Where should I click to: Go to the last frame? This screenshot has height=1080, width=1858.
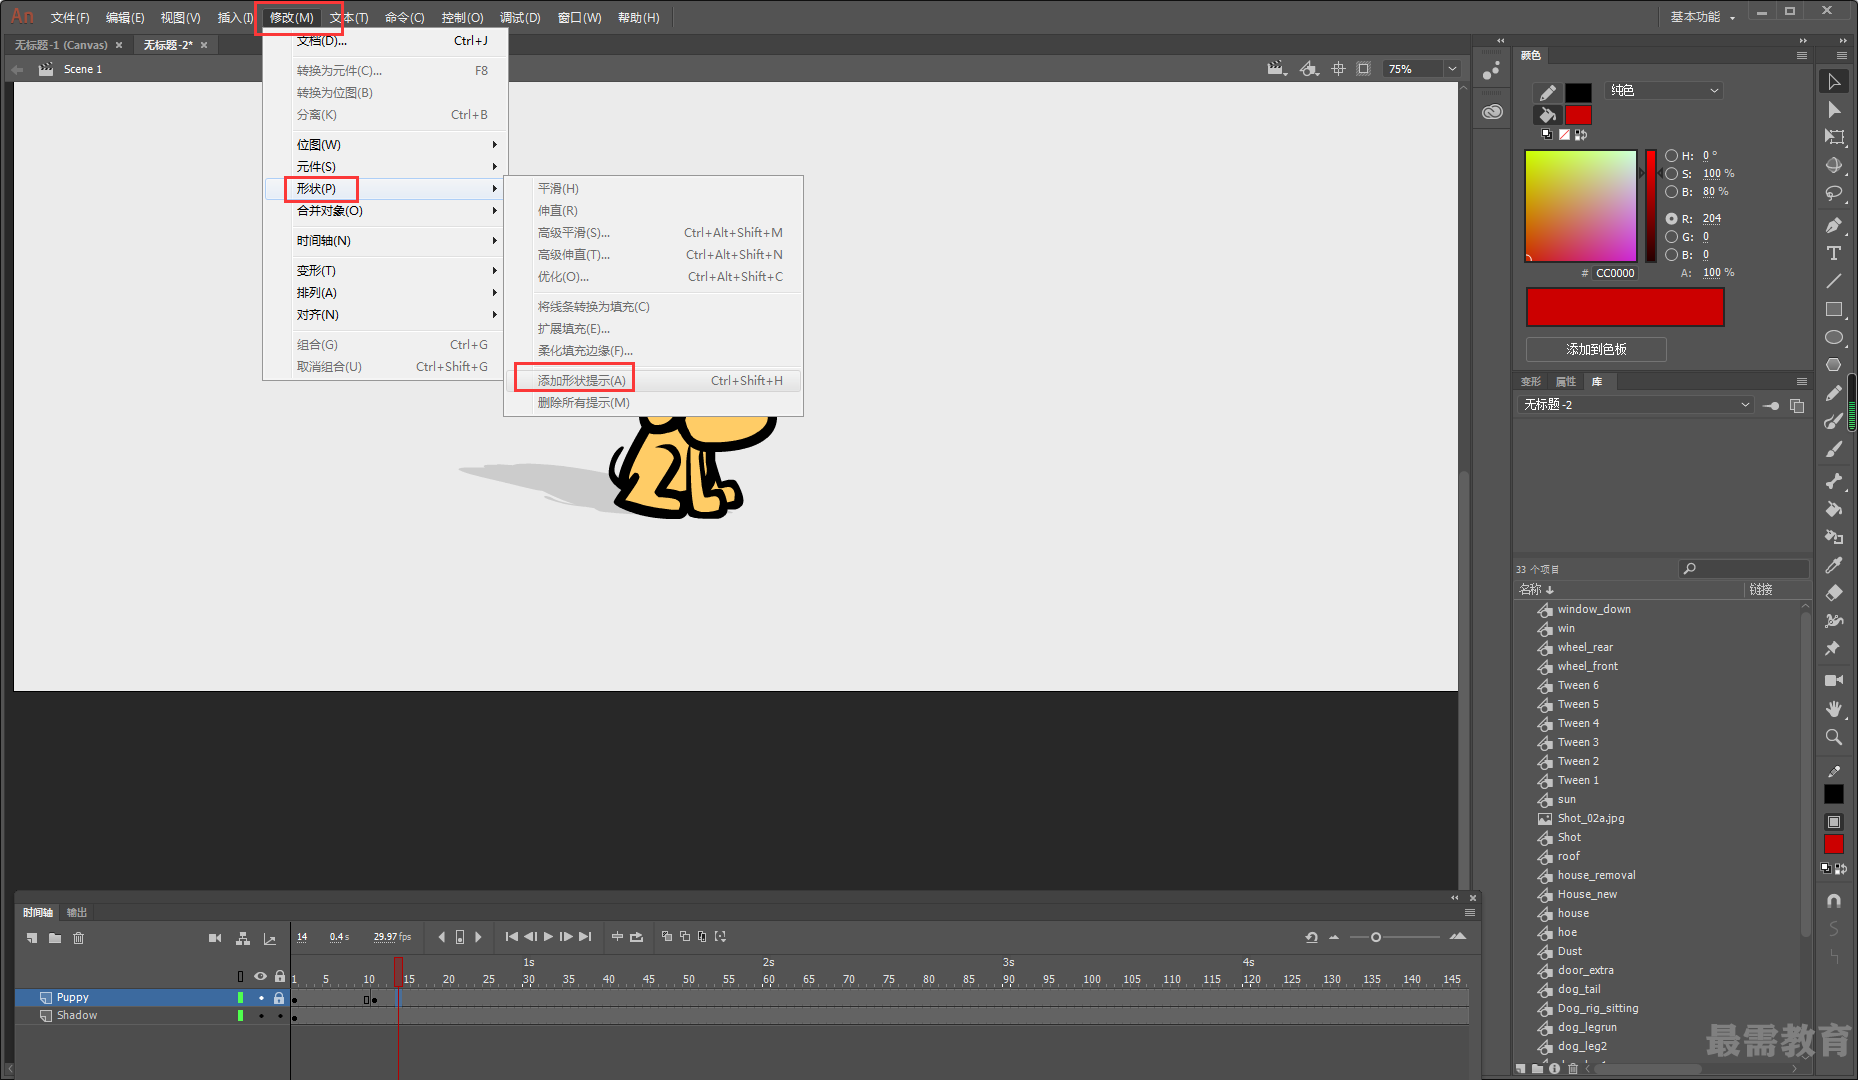(585, 937)
